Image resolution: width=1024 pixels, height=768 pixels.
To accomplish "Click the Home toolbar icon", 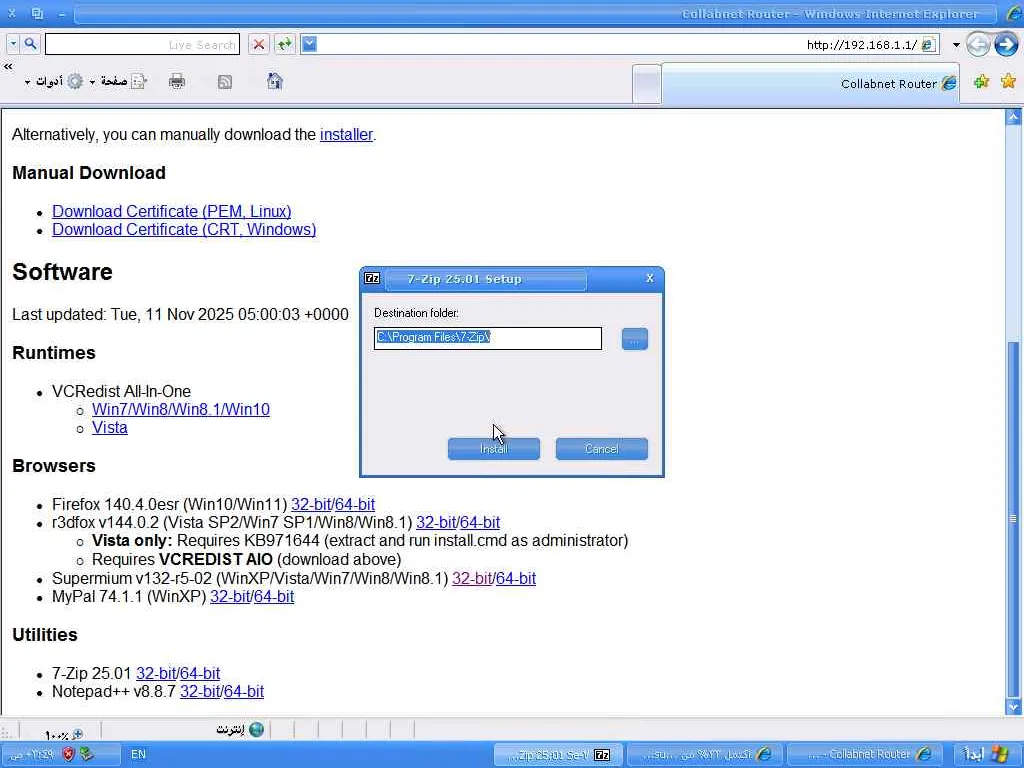I will pos(275,81).
